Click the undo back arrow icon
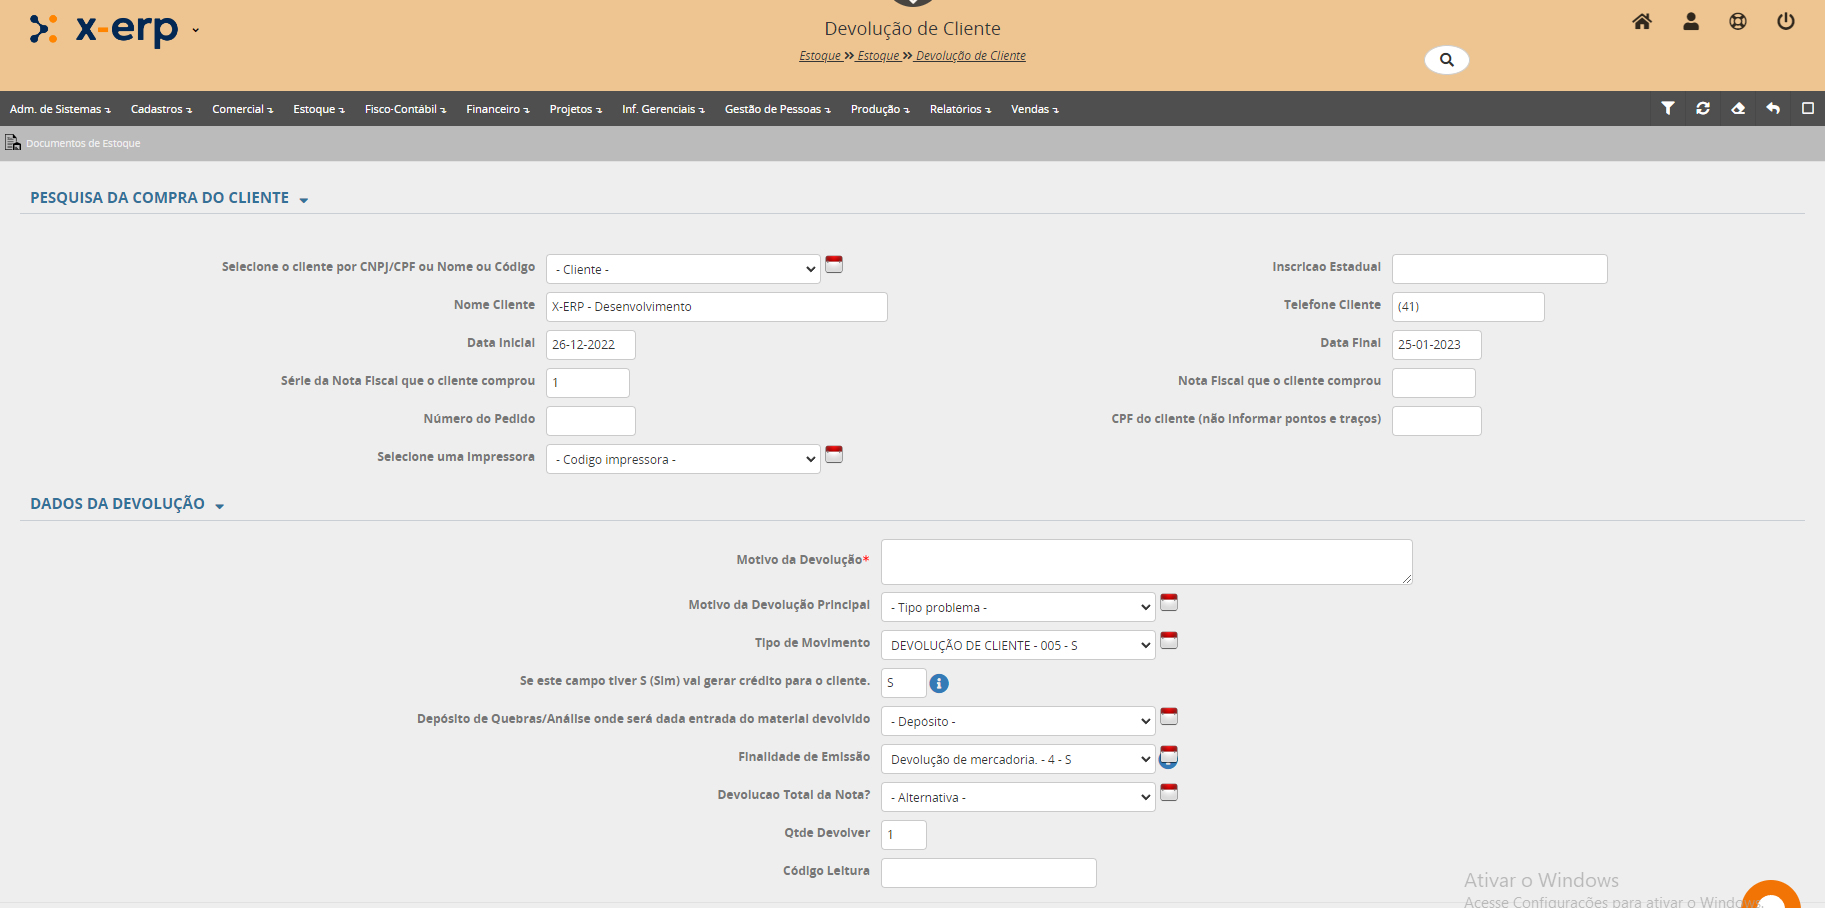The width and height of the screenshot is (1825, 908). point(1773,108)
